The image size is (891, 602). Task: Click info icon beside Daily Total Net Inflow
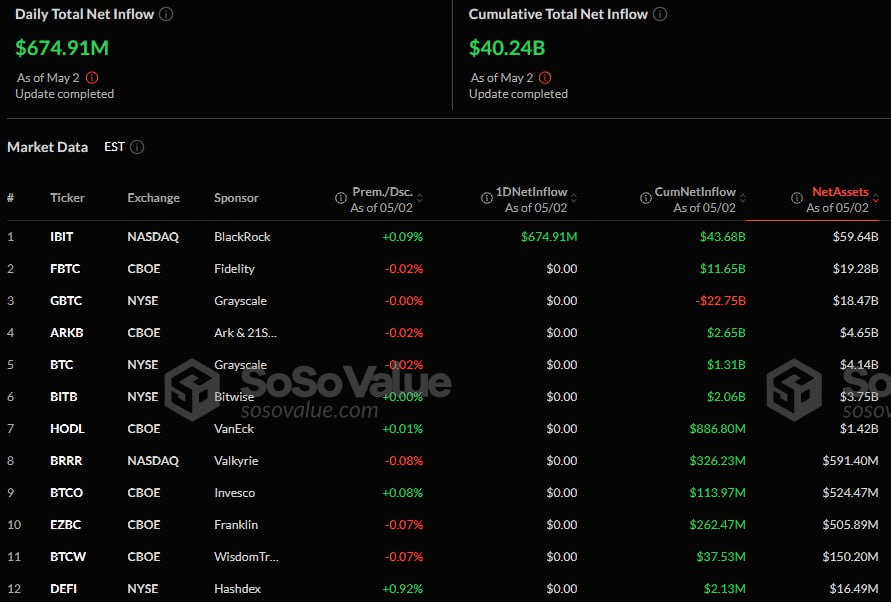(166, 14)
